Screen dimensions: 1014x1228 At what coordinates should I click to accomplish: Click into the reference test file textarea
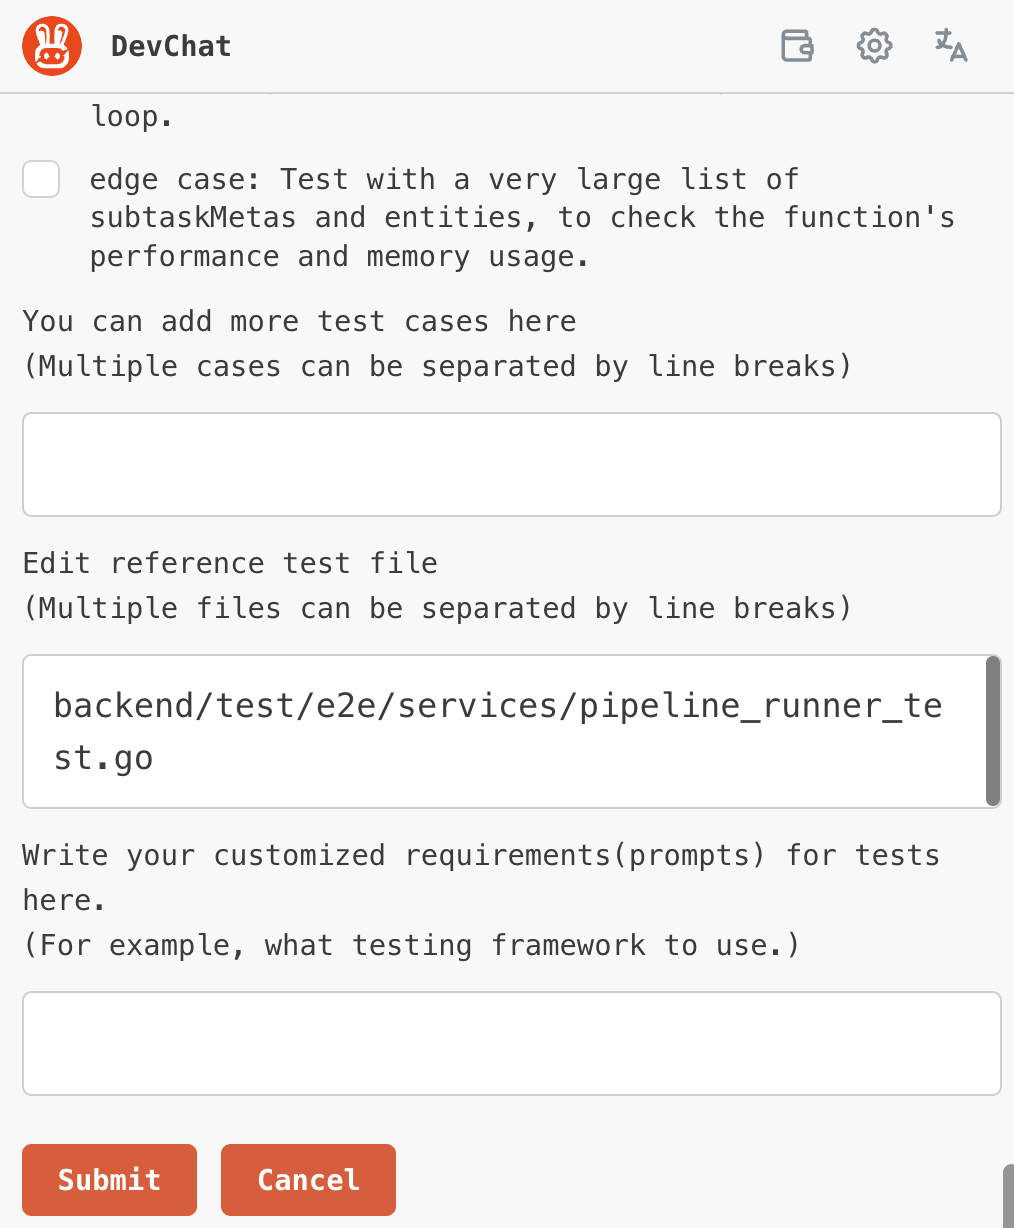coord(504,732)
